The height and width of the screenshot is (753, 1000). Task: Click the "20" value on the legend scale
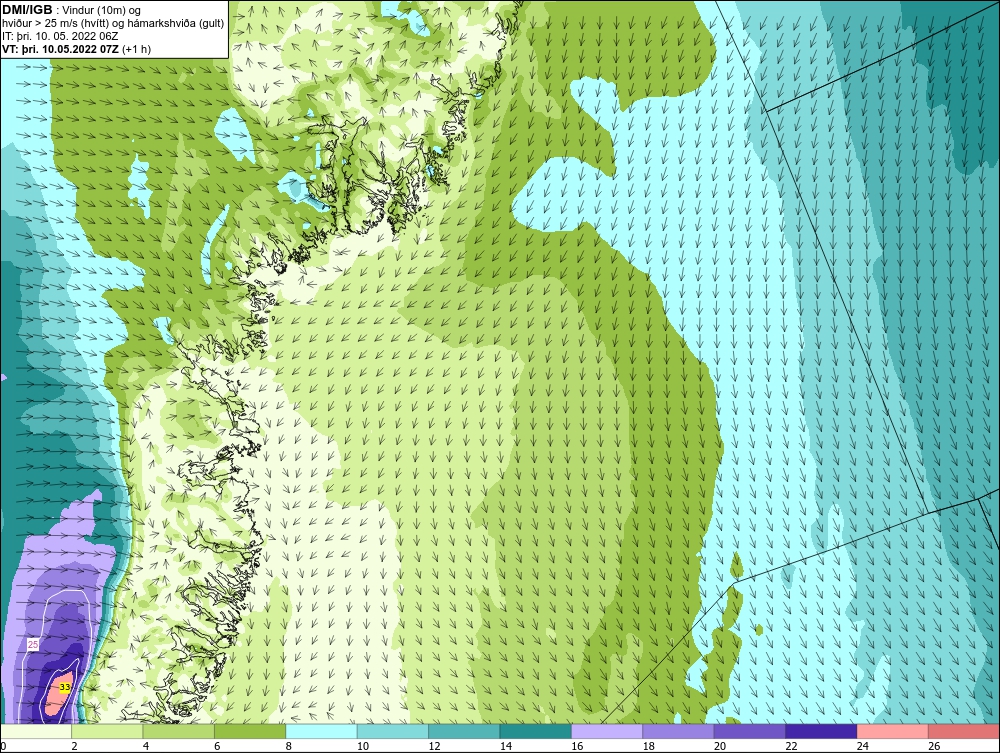(720, 746)
